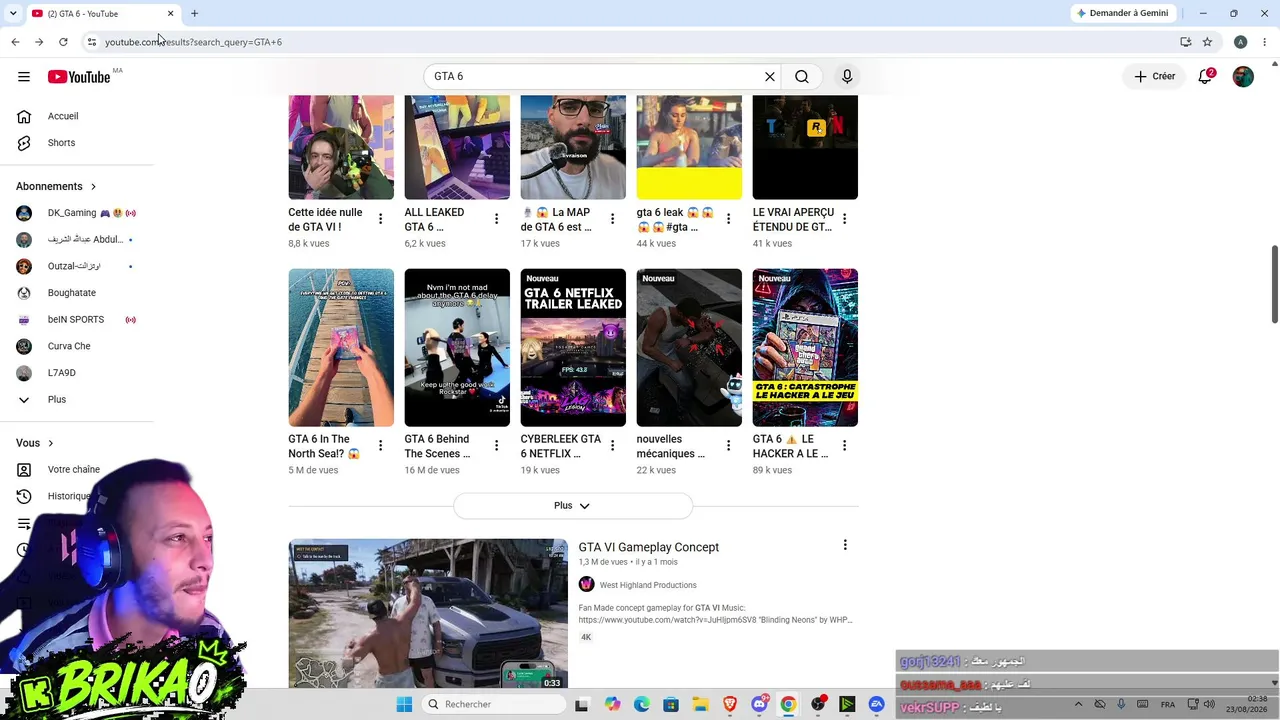Open options for 'nouvelles mécaniques' short
This screenshot has width=1280, height=720.
click(728, 446)
